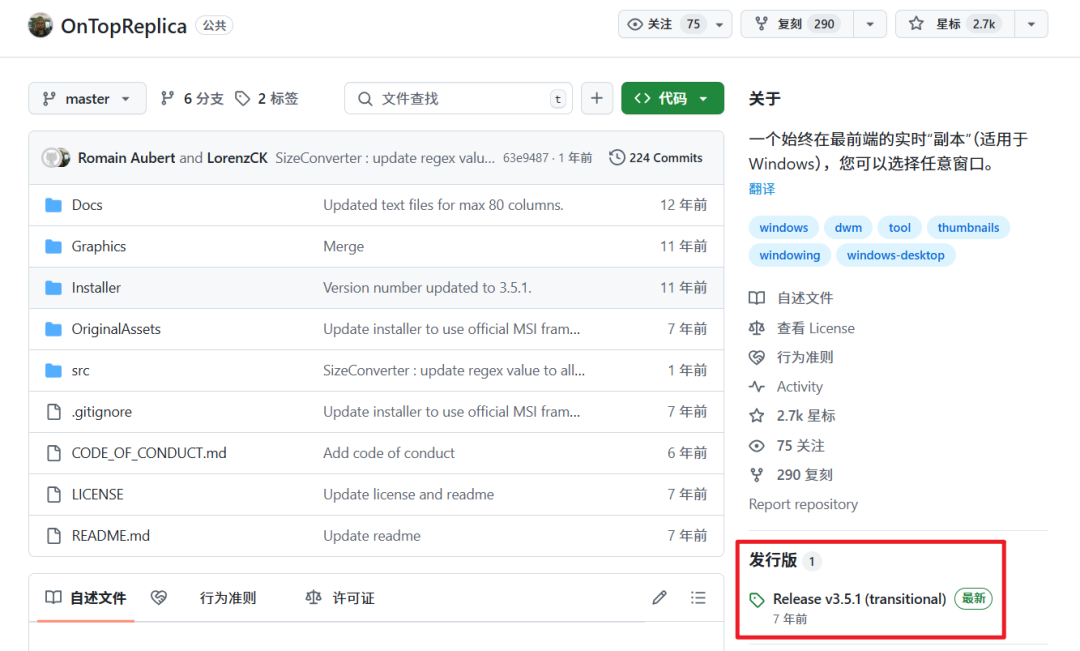Open the OriginalAssets folder
The width and height of the screenshot is (1080, 651).
pyautogui.click(x=116, y=329)
